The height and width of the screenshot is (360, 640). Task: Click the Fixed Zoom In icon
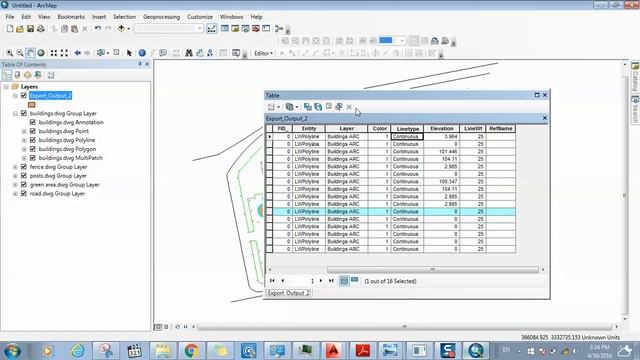coord(54,53)
